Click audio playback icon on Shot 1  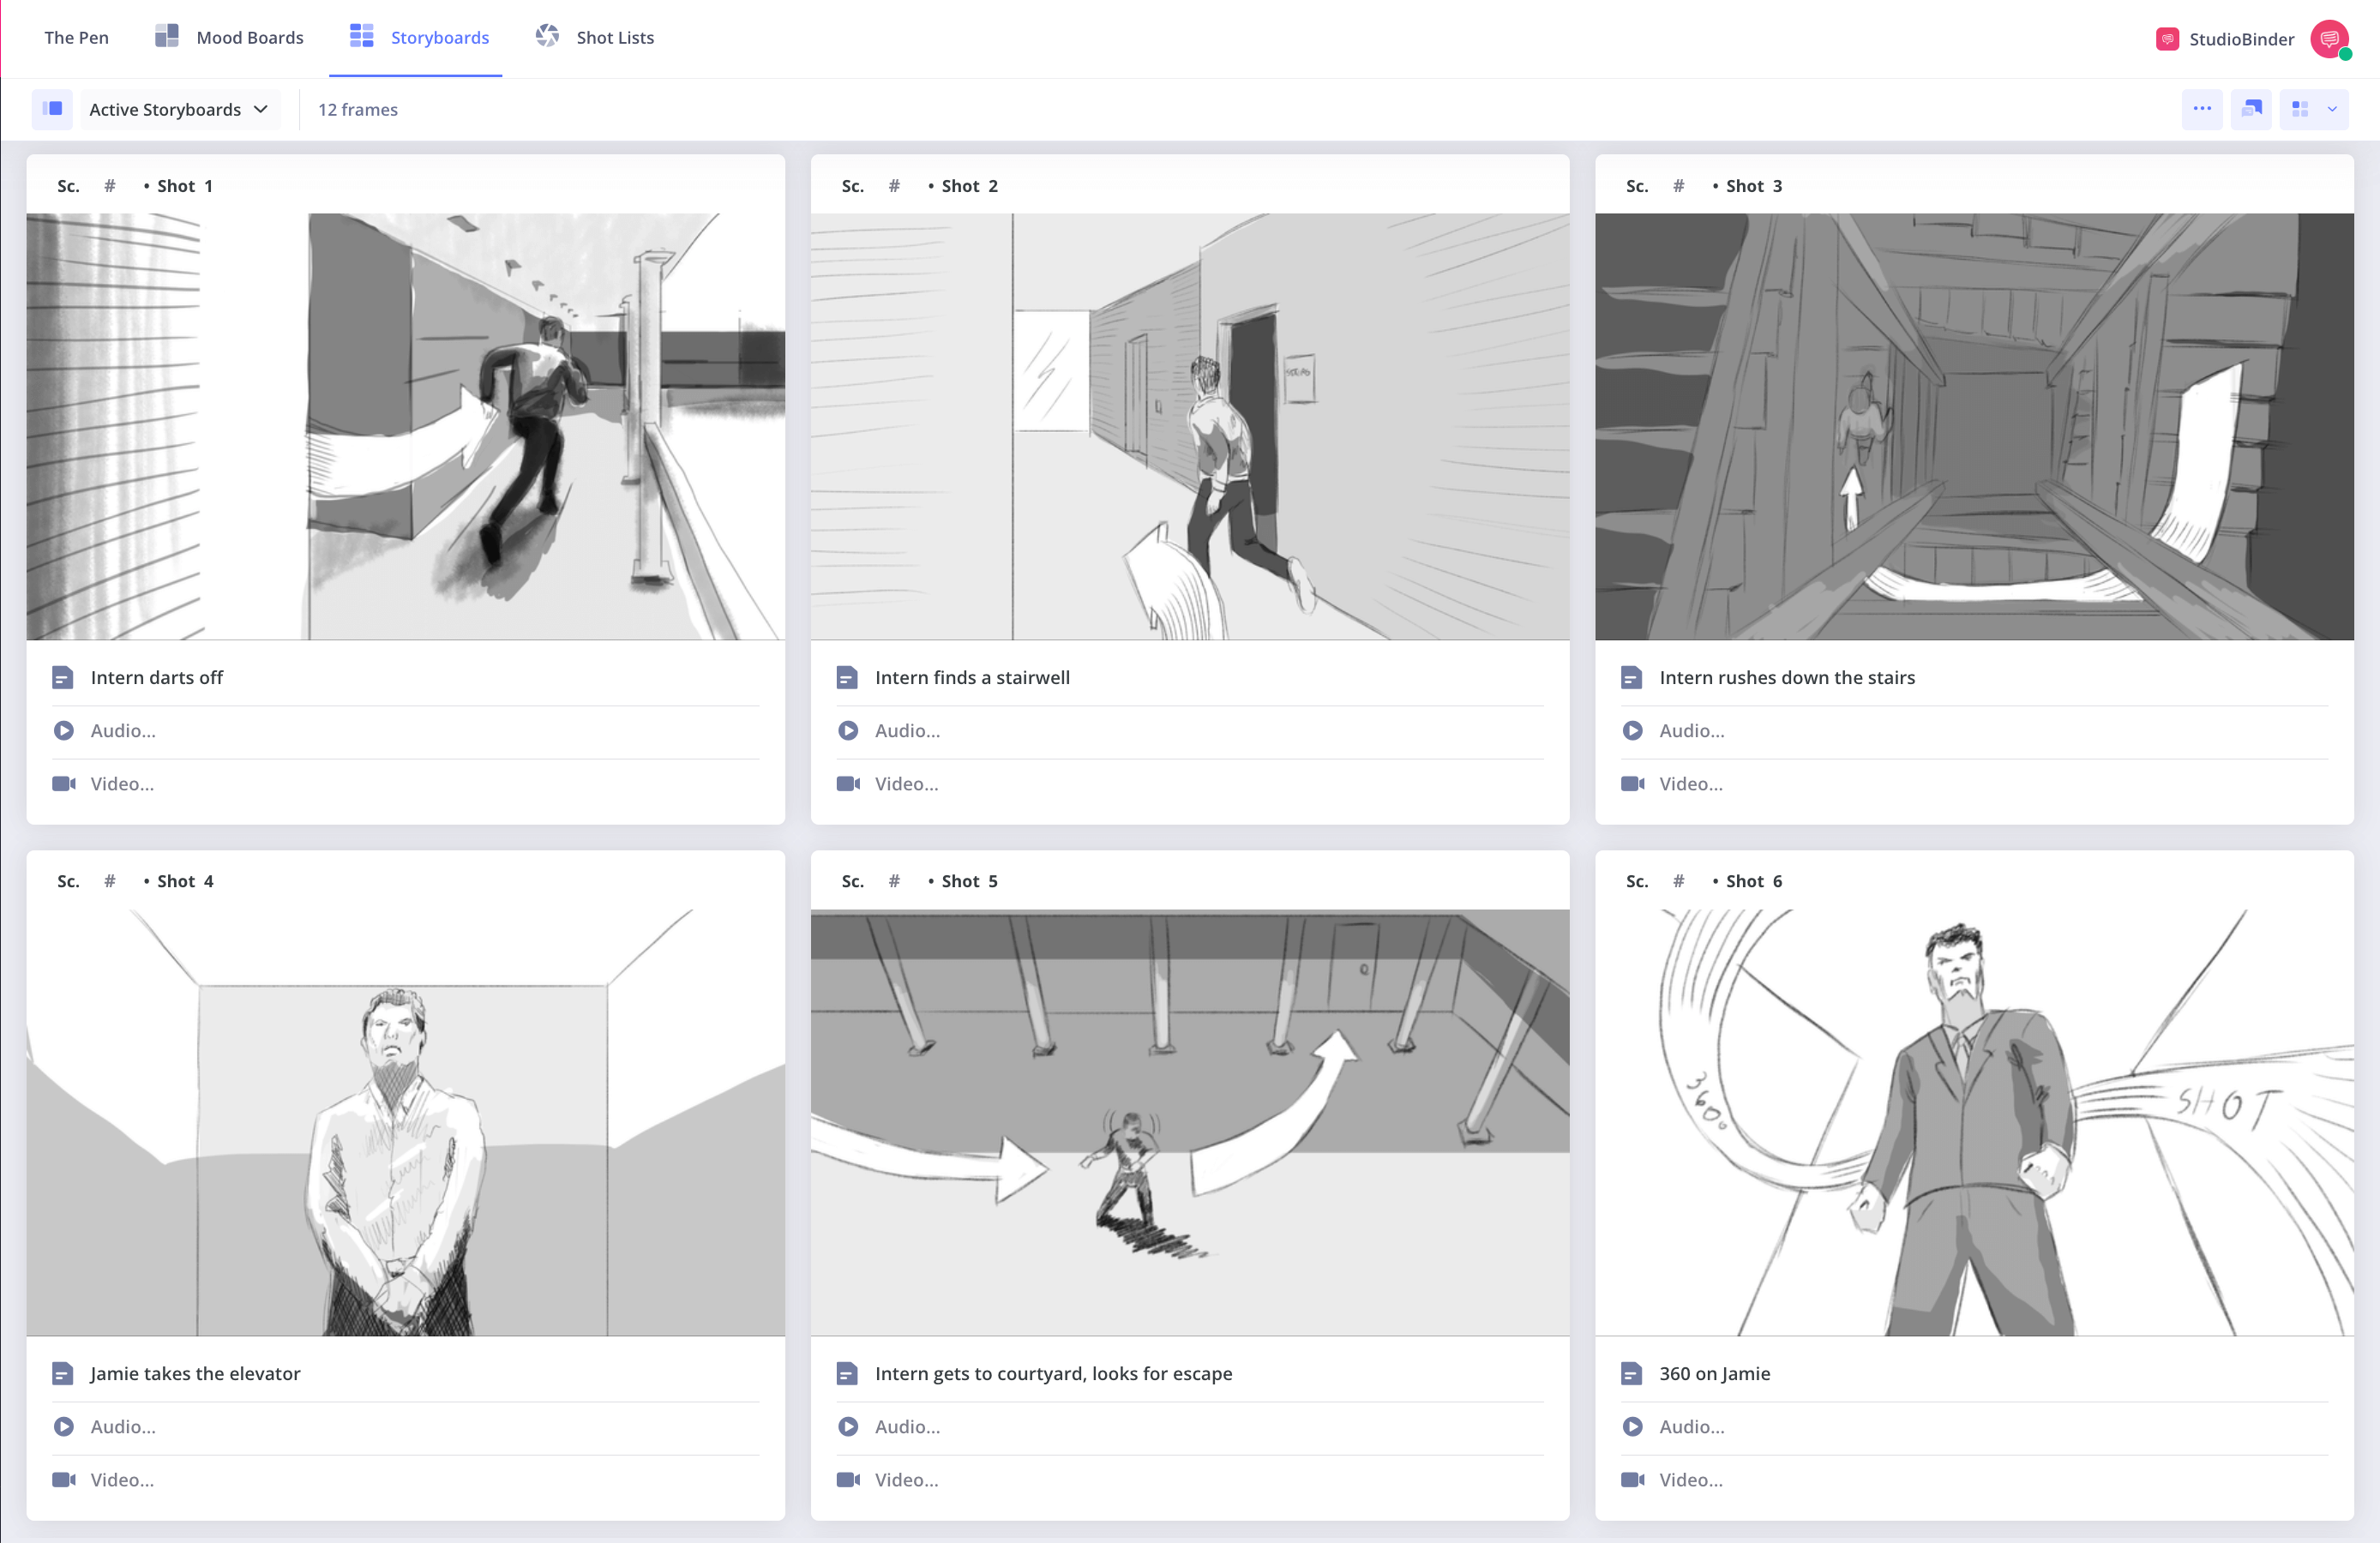tap(63, 729)
